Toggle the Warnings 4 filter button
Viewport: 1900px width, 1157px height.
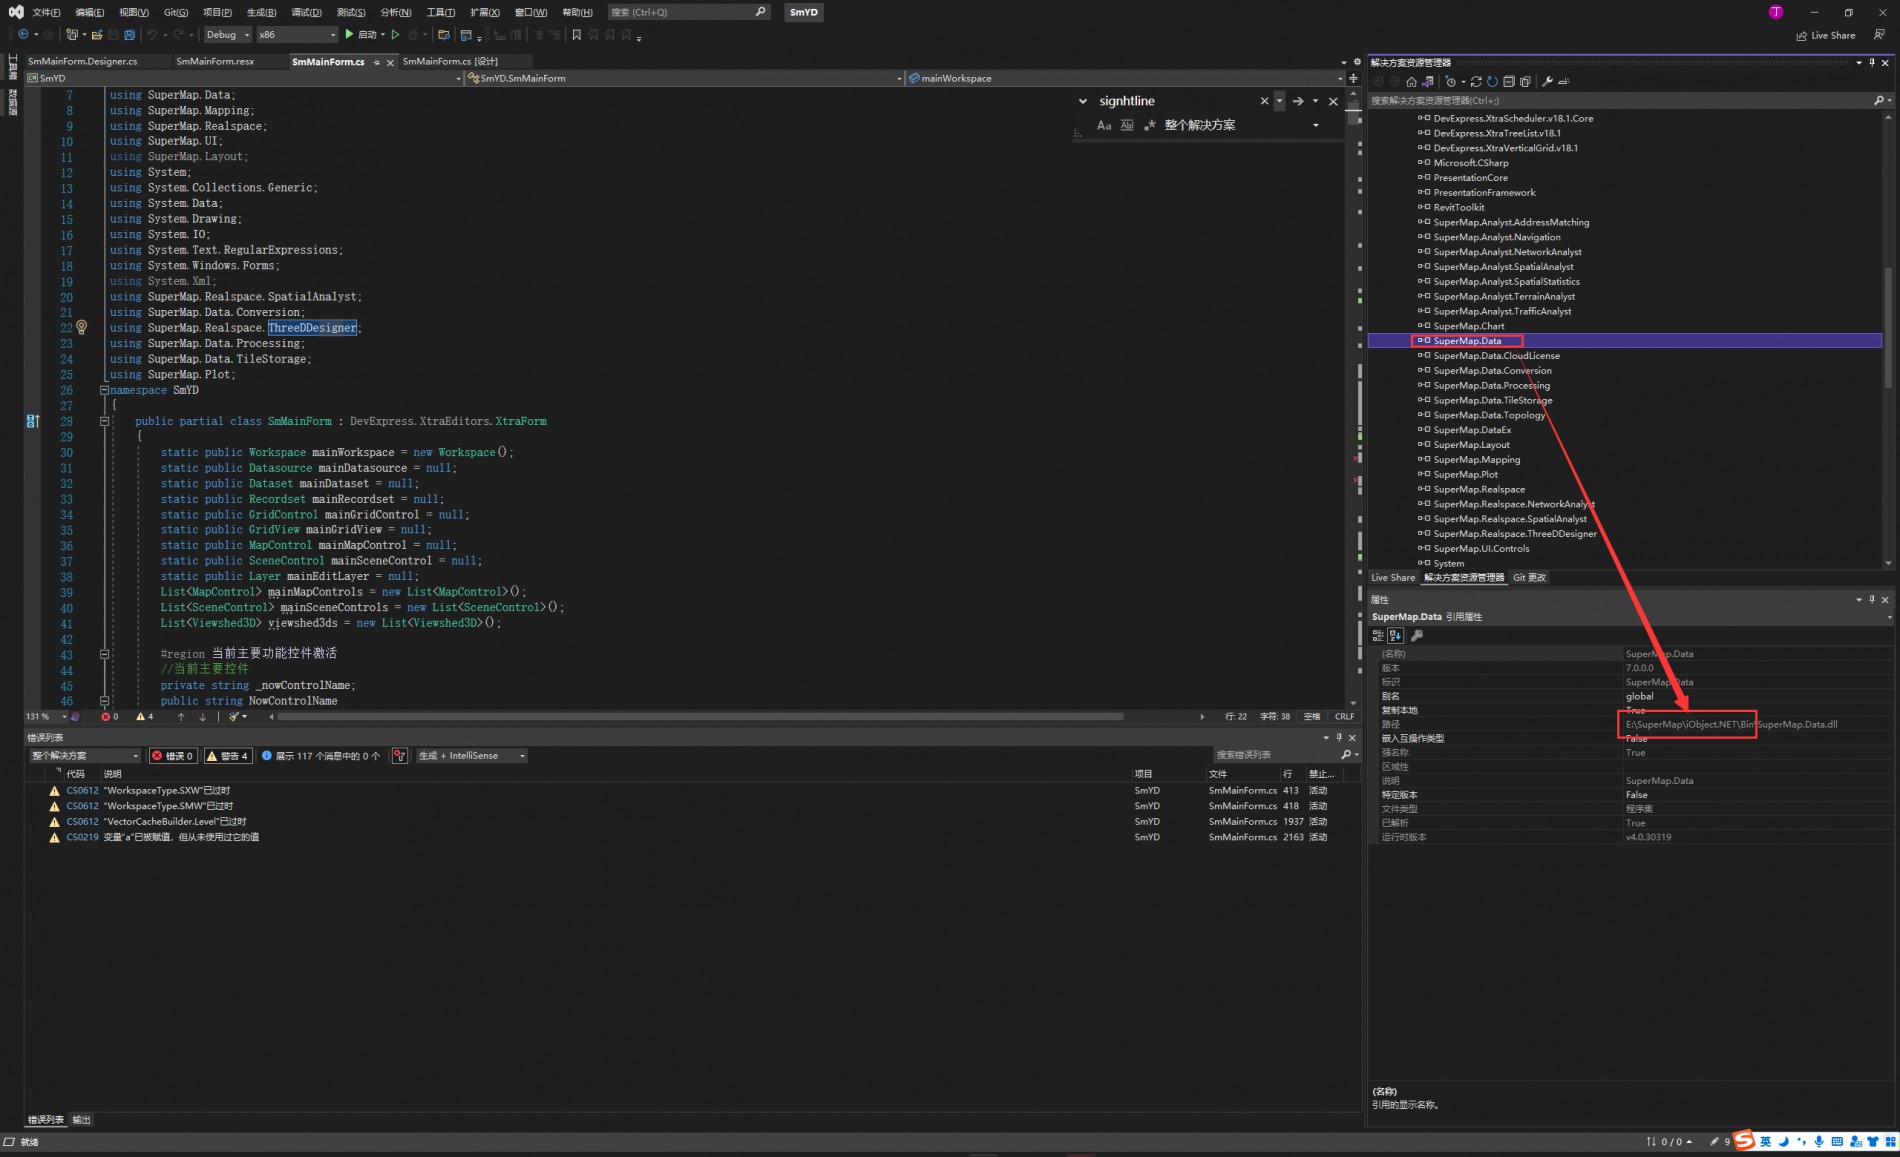coord(227,756)
